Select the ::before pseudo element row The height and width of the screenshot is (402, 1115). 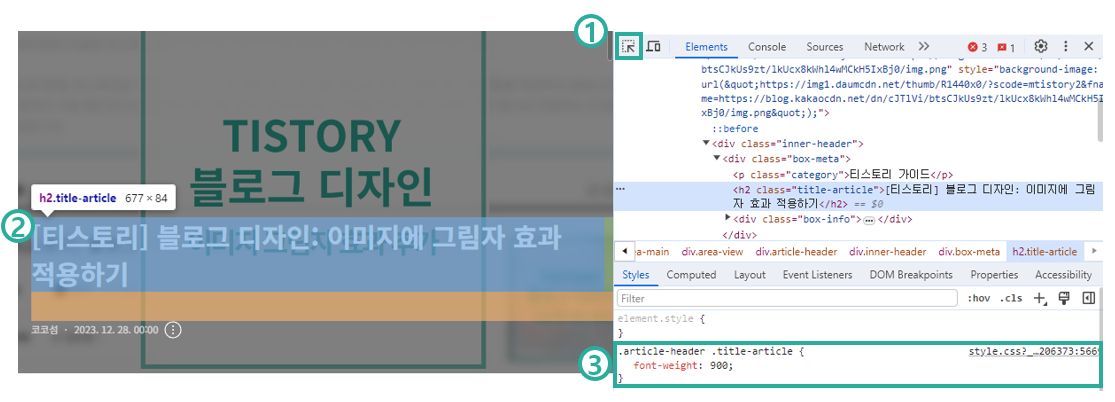735,129
